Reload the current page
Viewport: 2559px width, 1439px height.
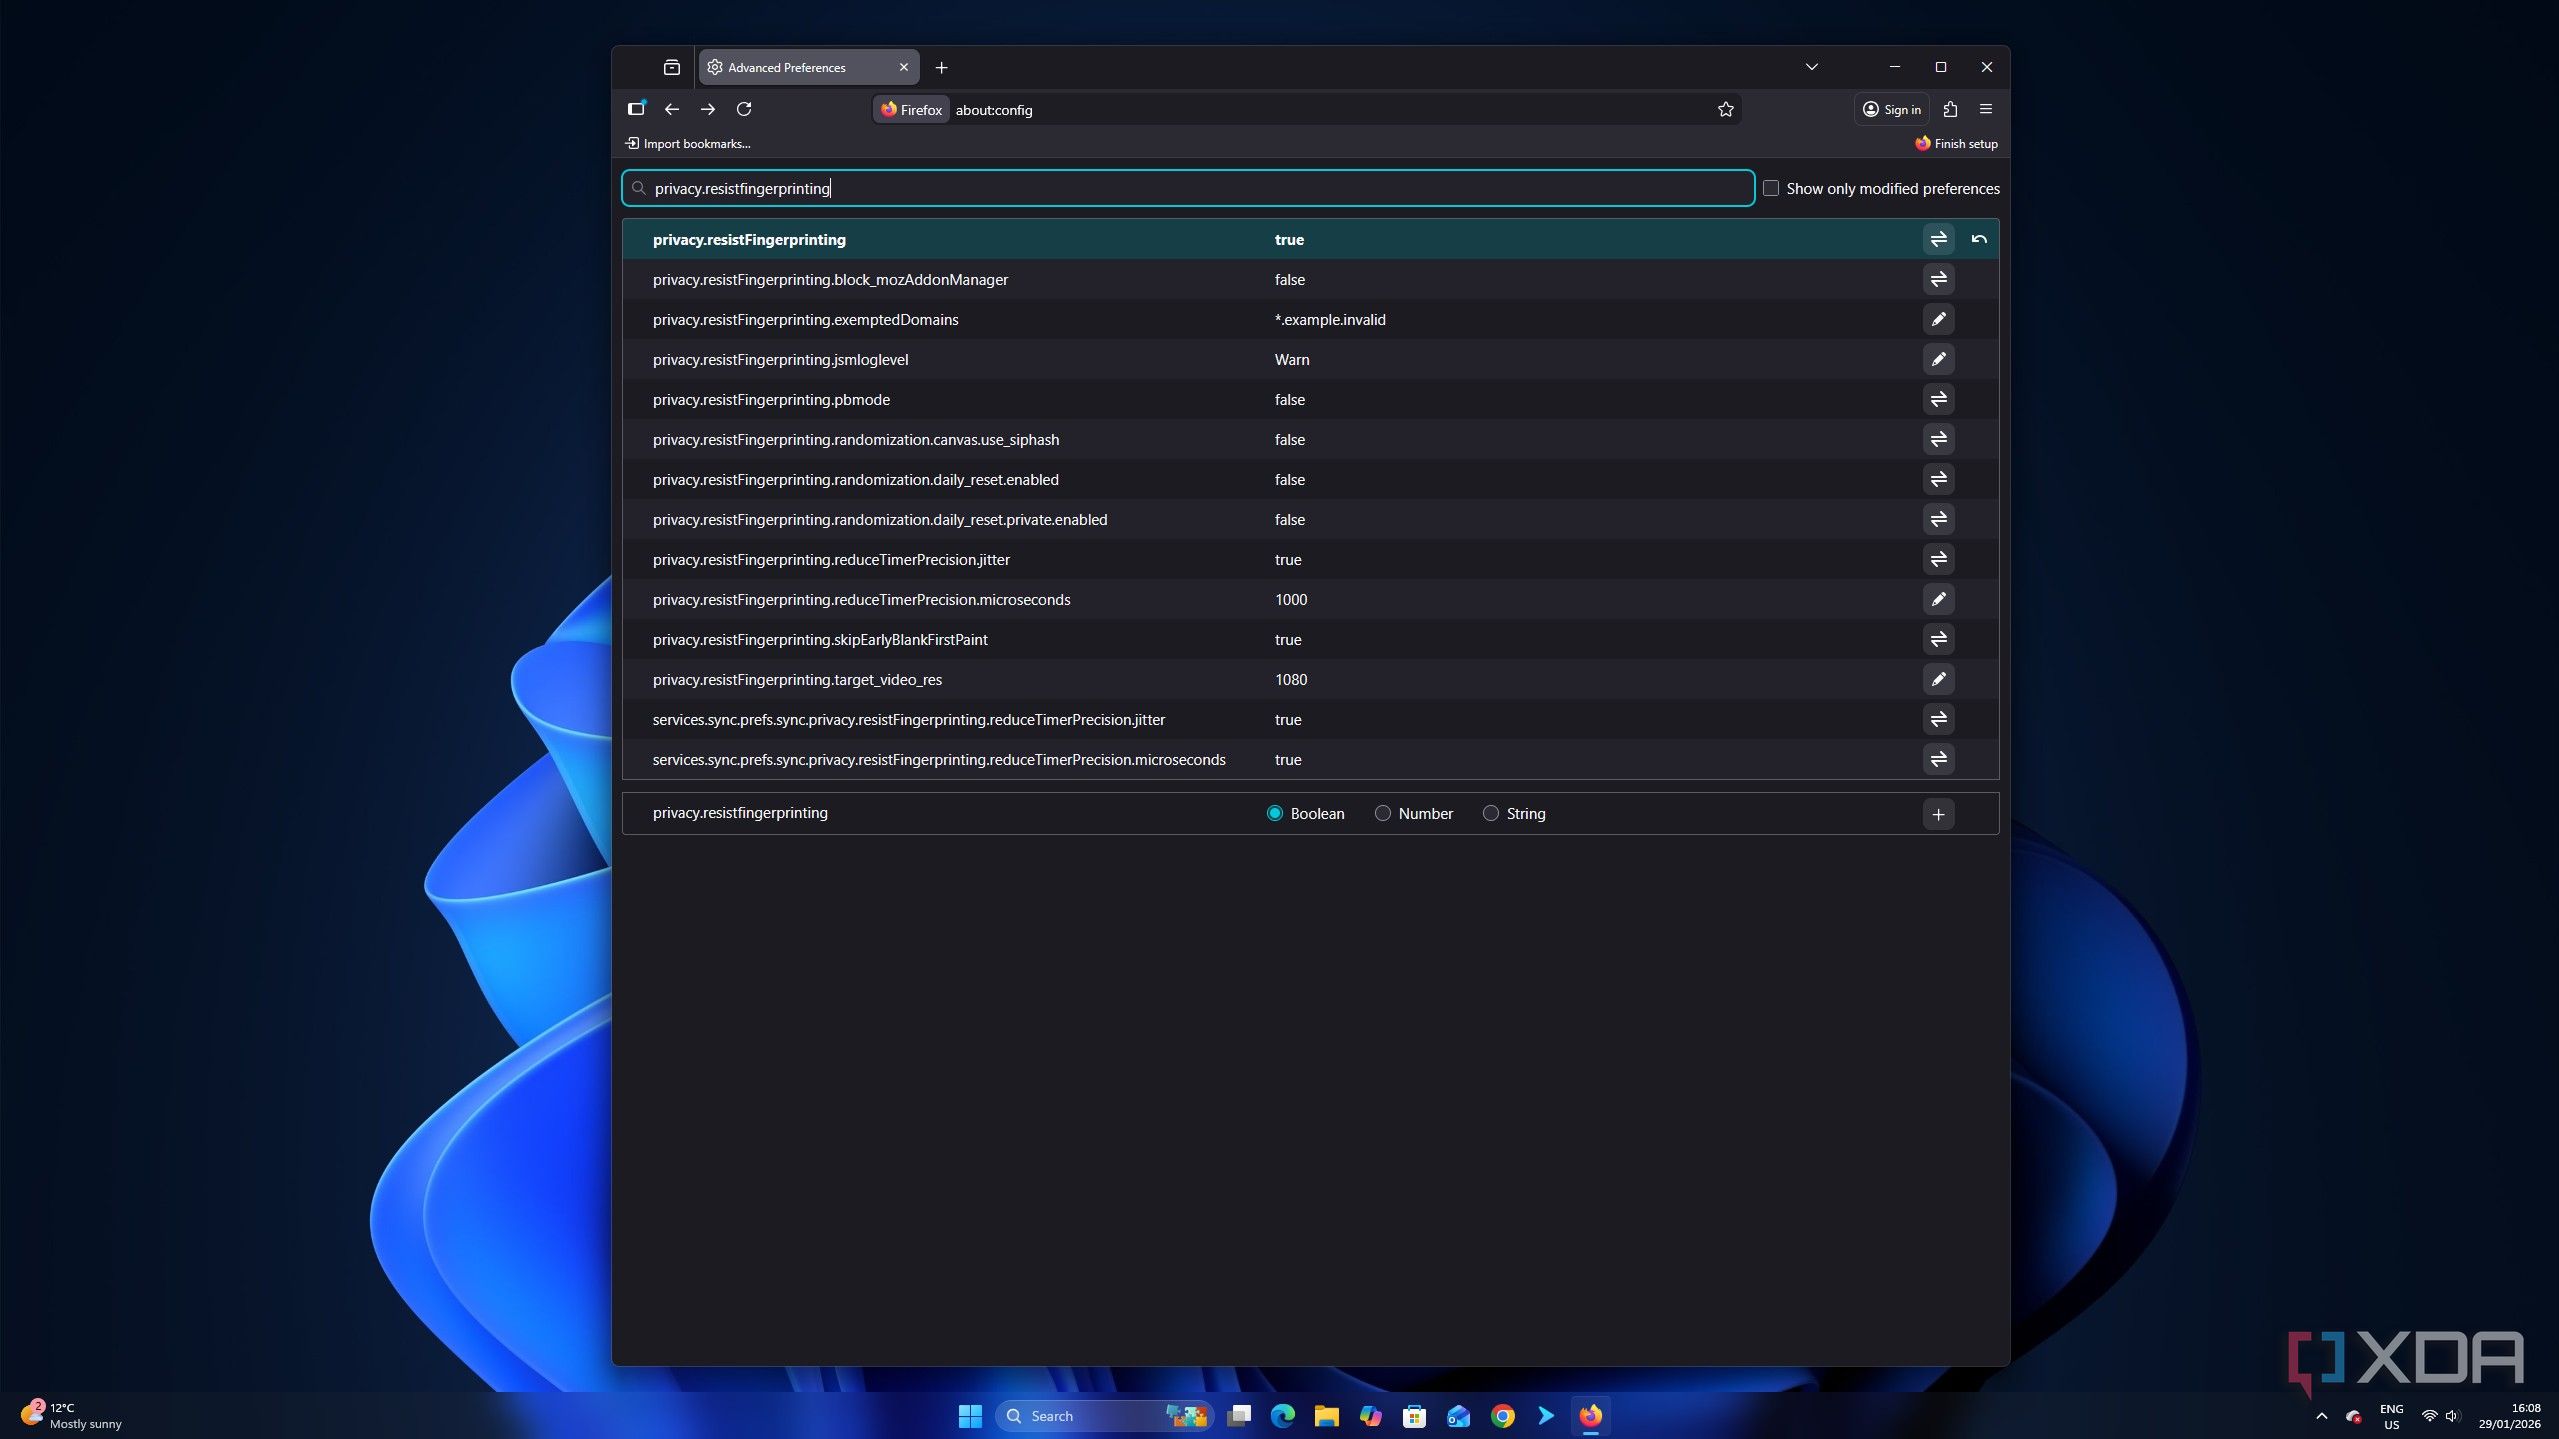(x=744, y=109)
